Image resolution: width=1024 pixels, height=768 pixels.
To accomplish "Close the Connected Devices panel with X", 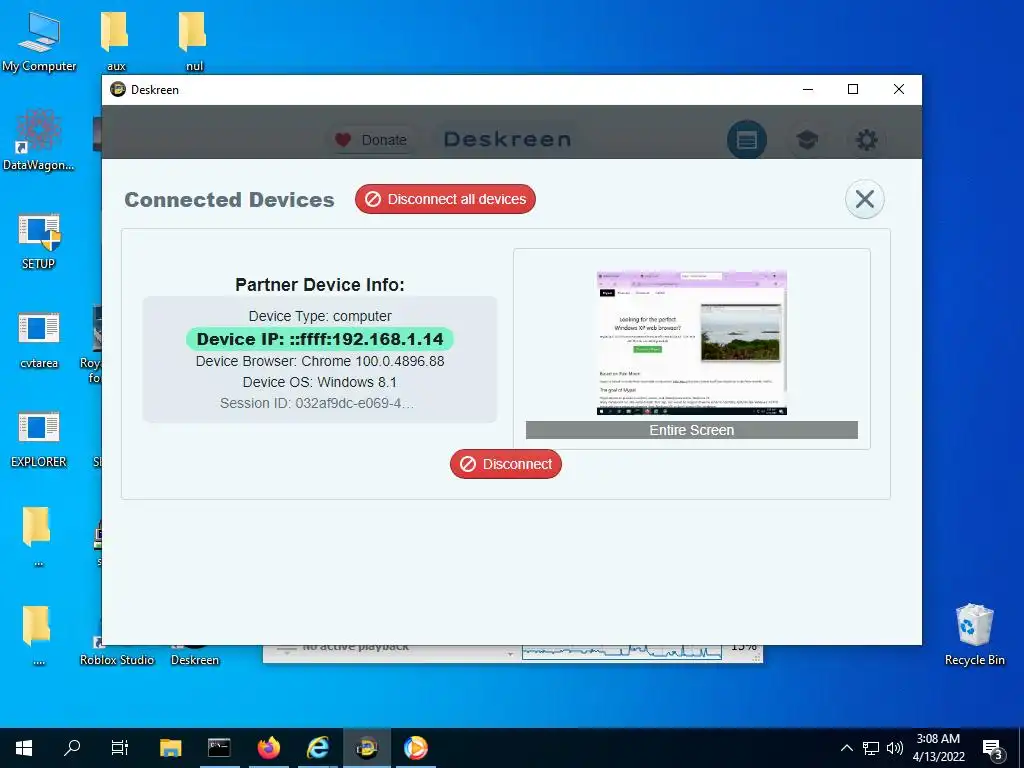I will click(865, 199).
